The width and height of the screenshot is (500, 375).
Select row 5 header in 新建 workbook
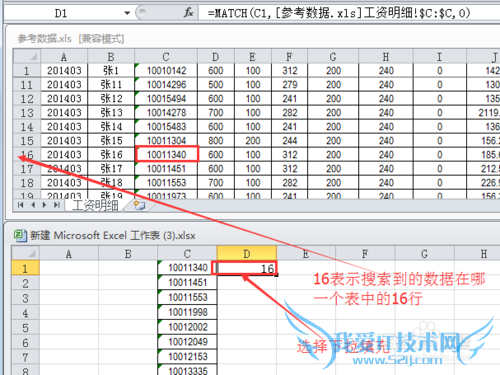[25, 328]
